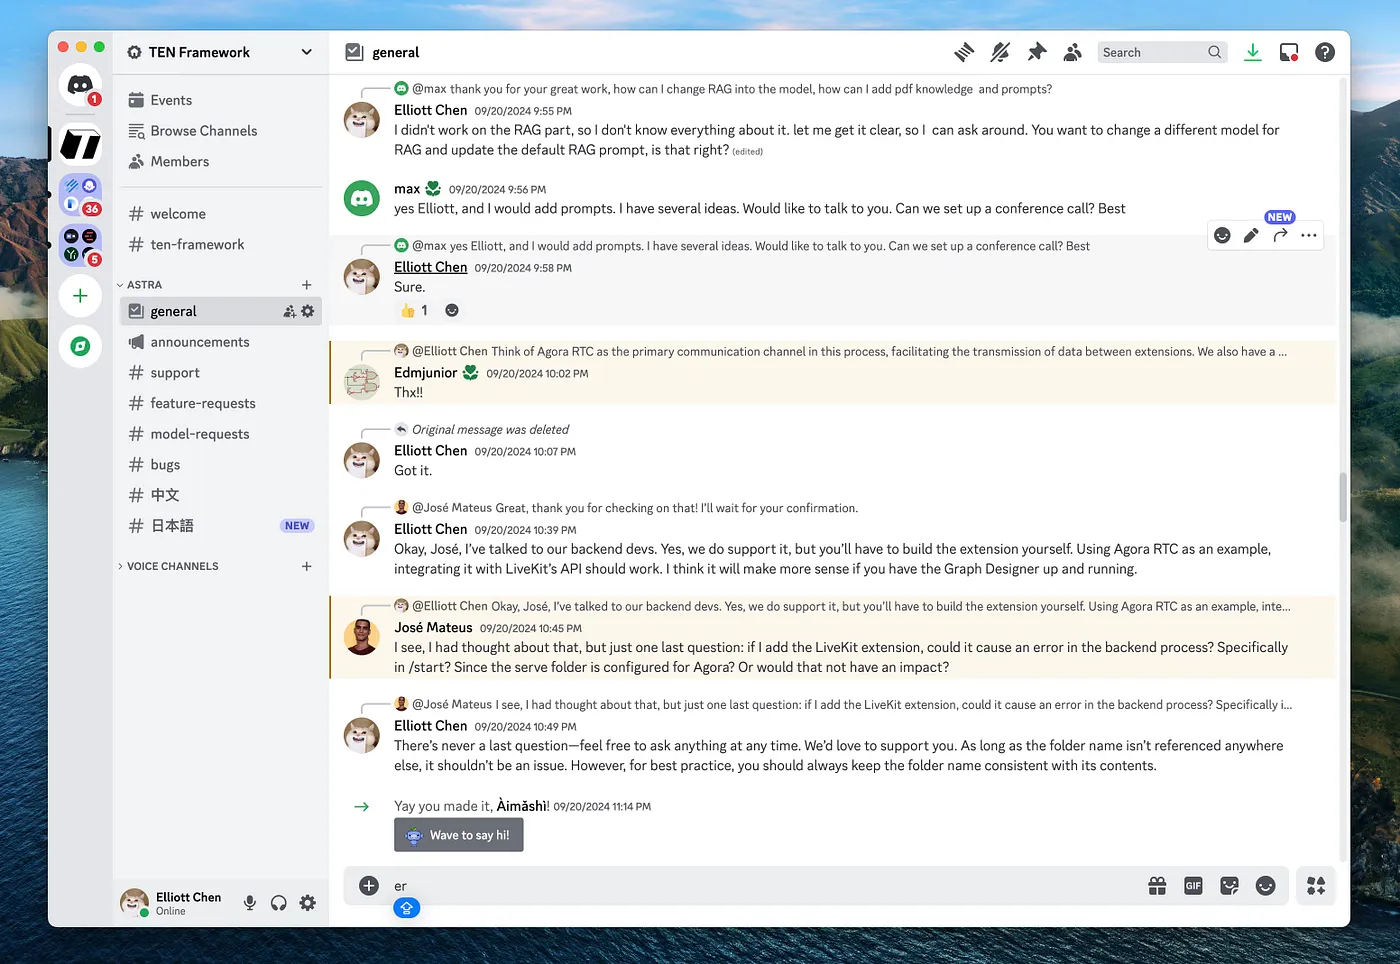The height and width of the screenshot is (964, 1400).
Task: Open sticker picker icon
Action: [1229, 886]
